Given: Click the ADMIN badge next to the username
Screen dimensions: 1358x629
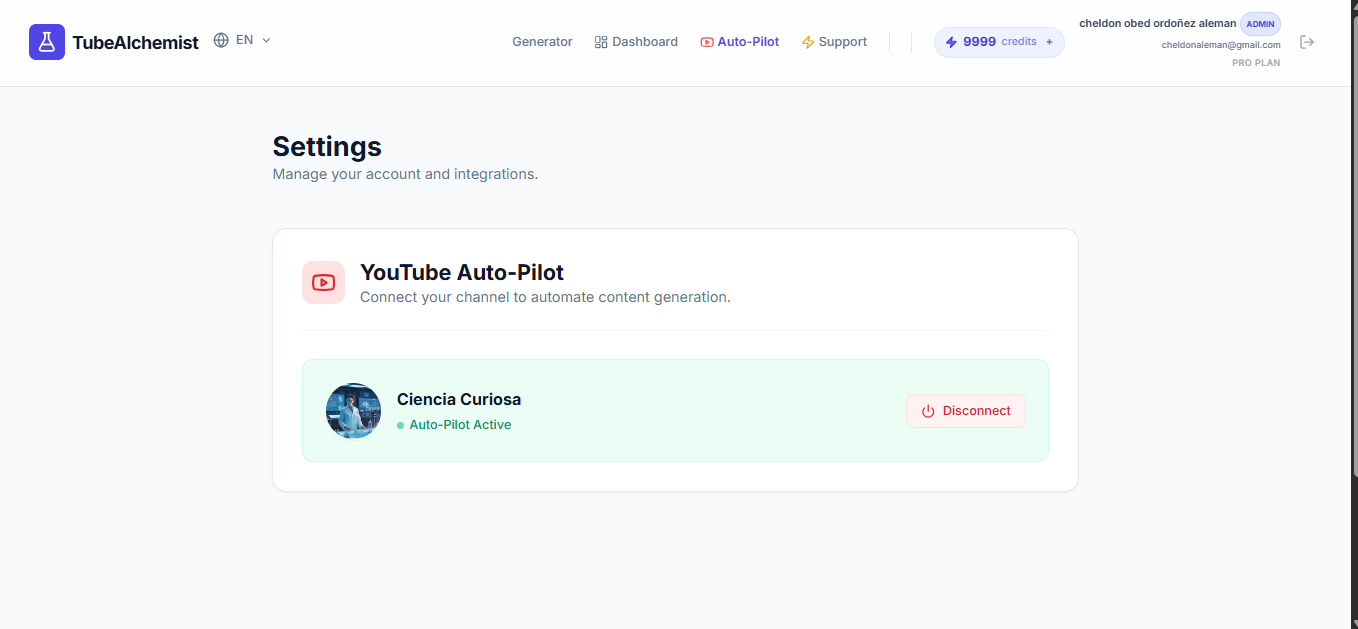Looking at the screenshot, I should (x=1260, y=23).
